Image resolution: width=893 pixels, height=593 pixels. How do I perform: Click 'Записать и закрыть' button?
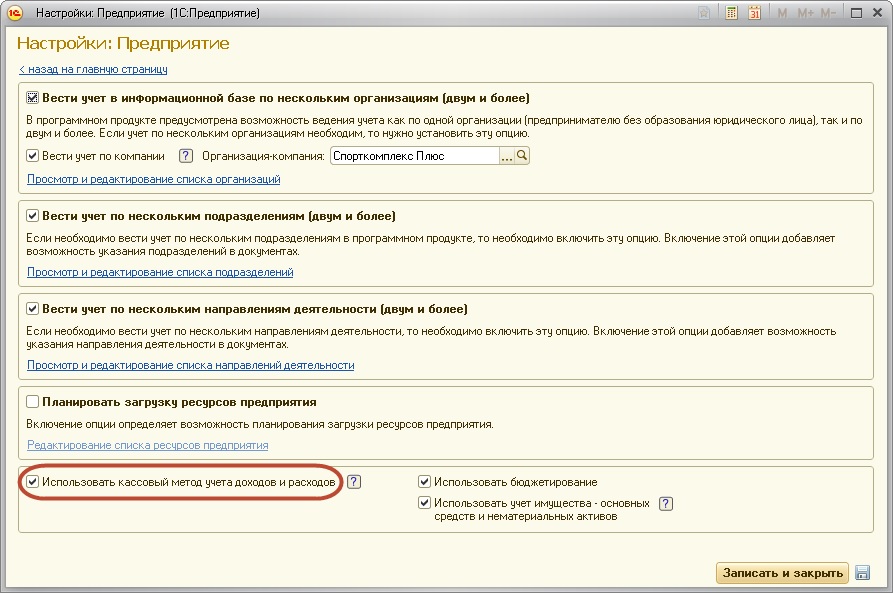click(783, 572)
